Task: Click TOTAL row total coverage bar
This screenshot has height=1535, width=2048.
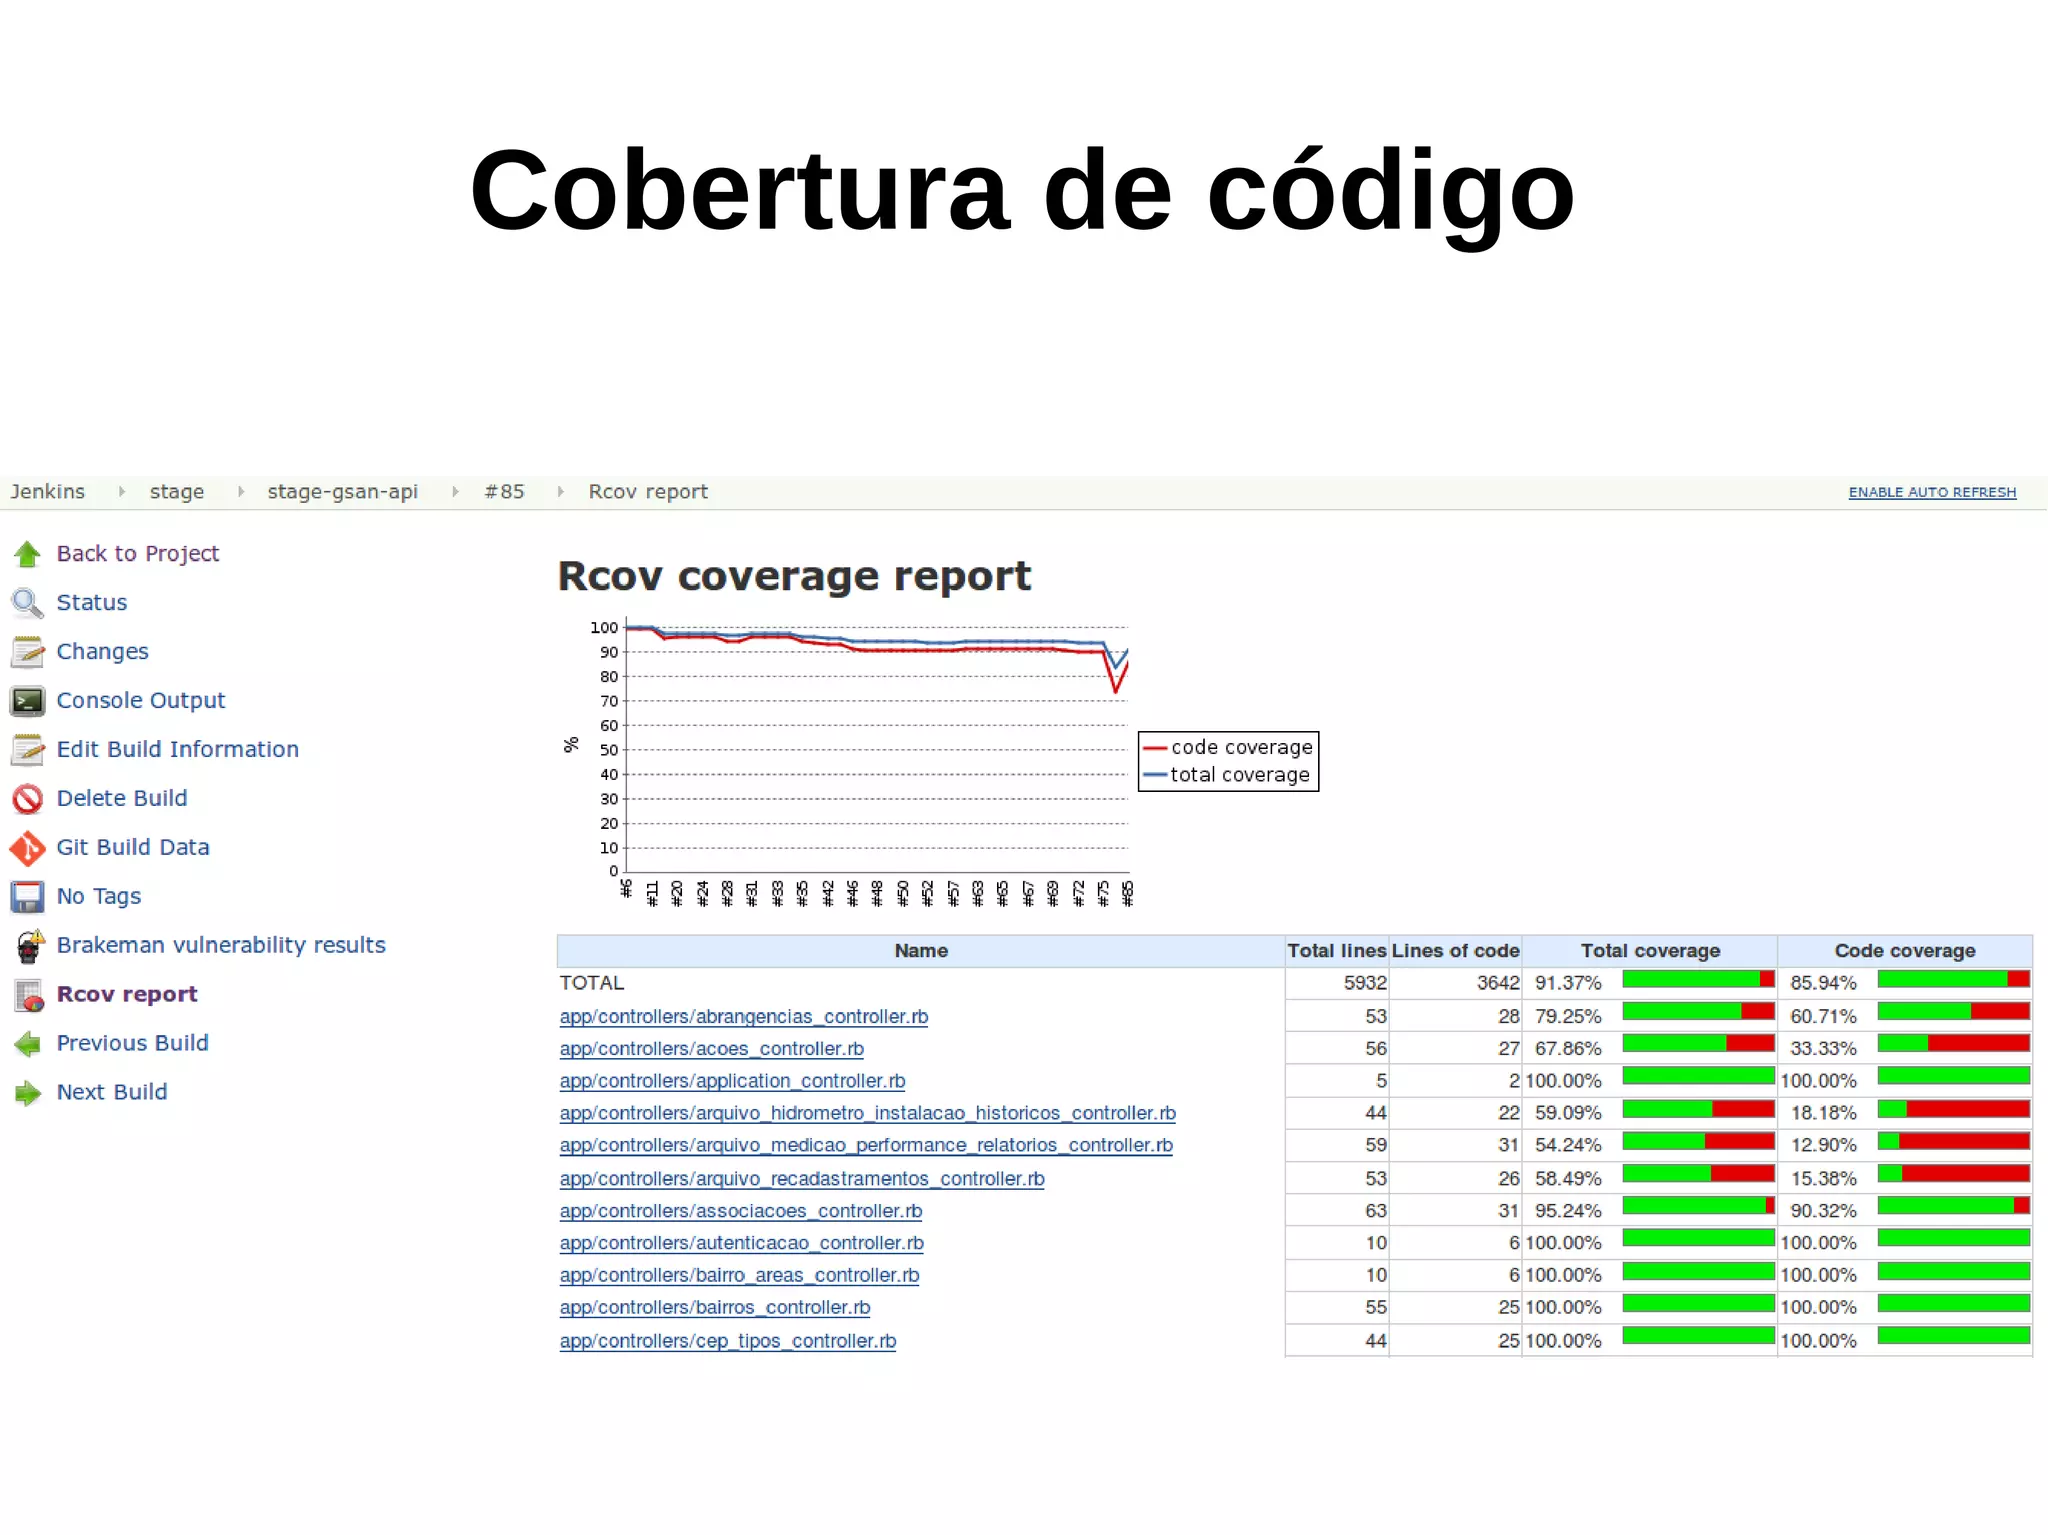Action: 1698,980
